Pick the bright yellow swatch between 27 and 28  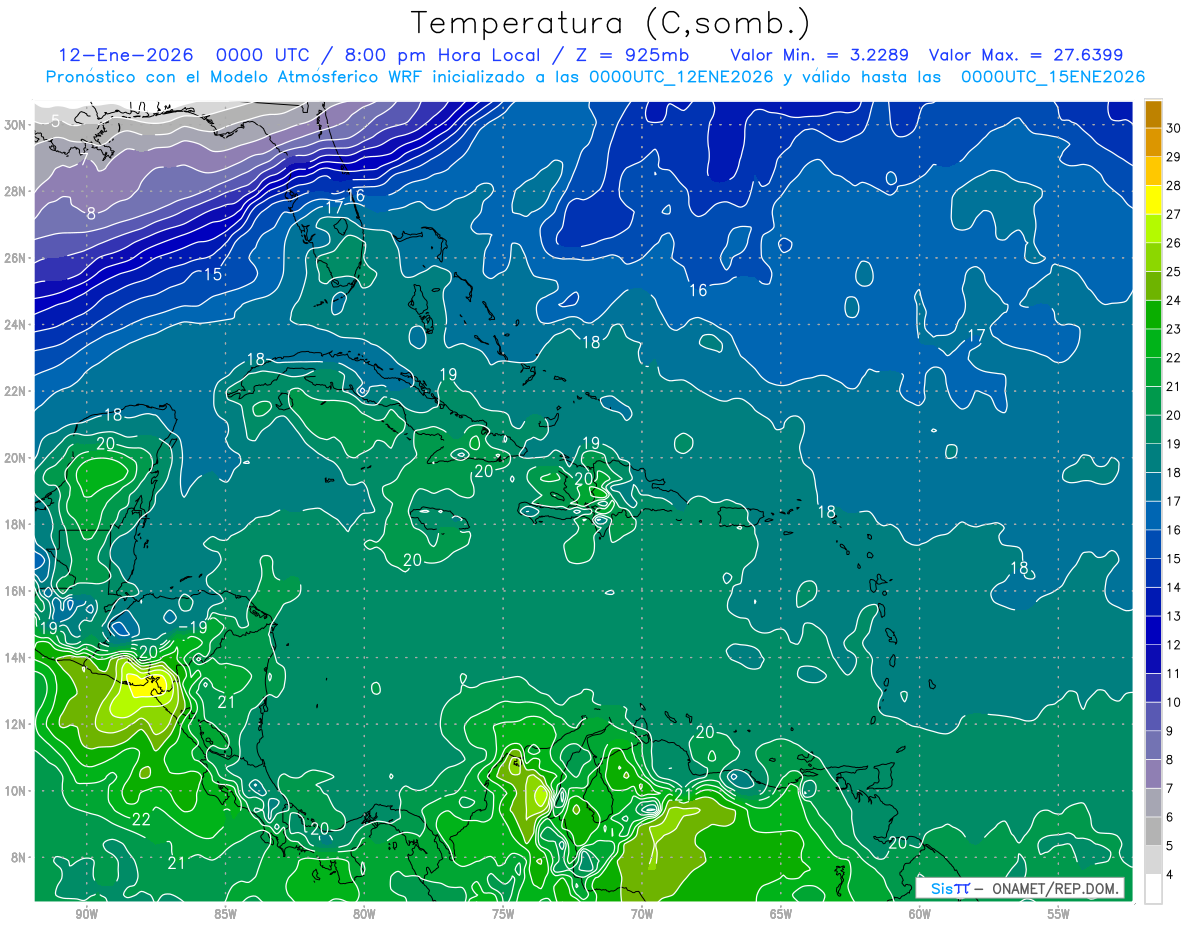click(1153, 199)
